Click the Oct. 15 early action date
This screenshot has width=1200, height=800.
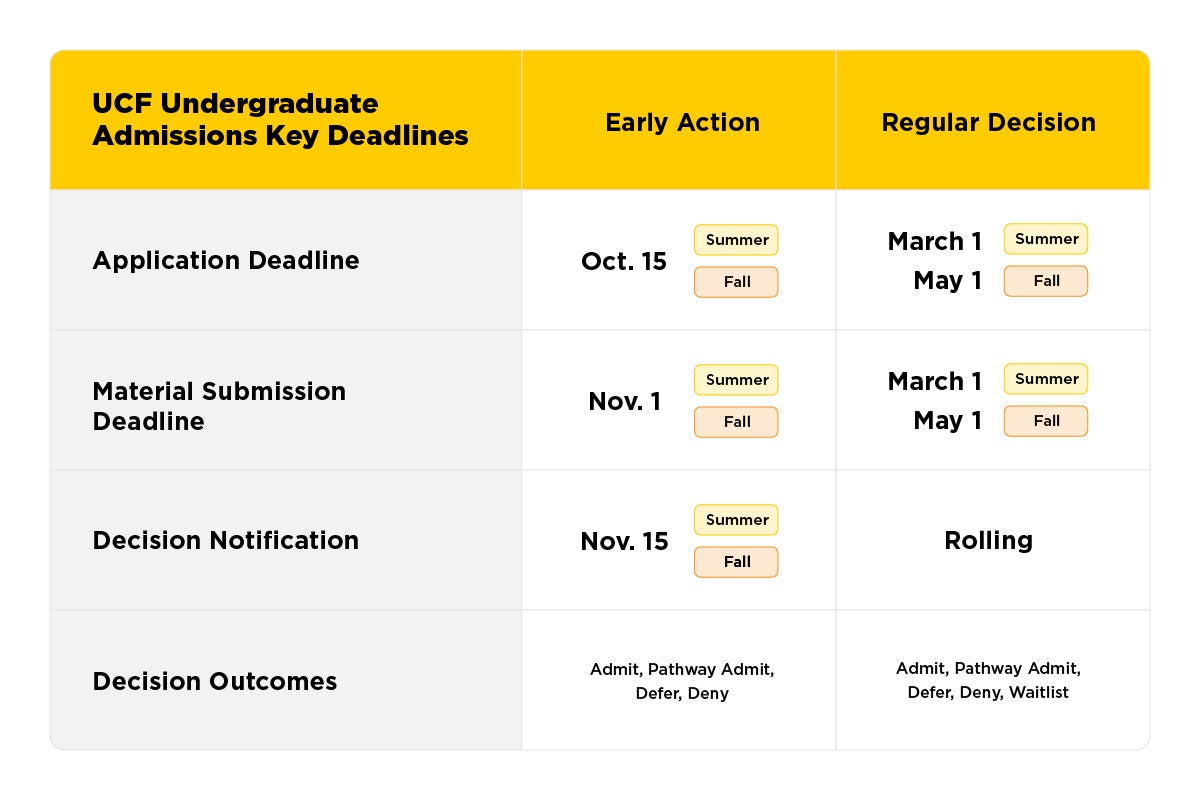tap(624, 261)
